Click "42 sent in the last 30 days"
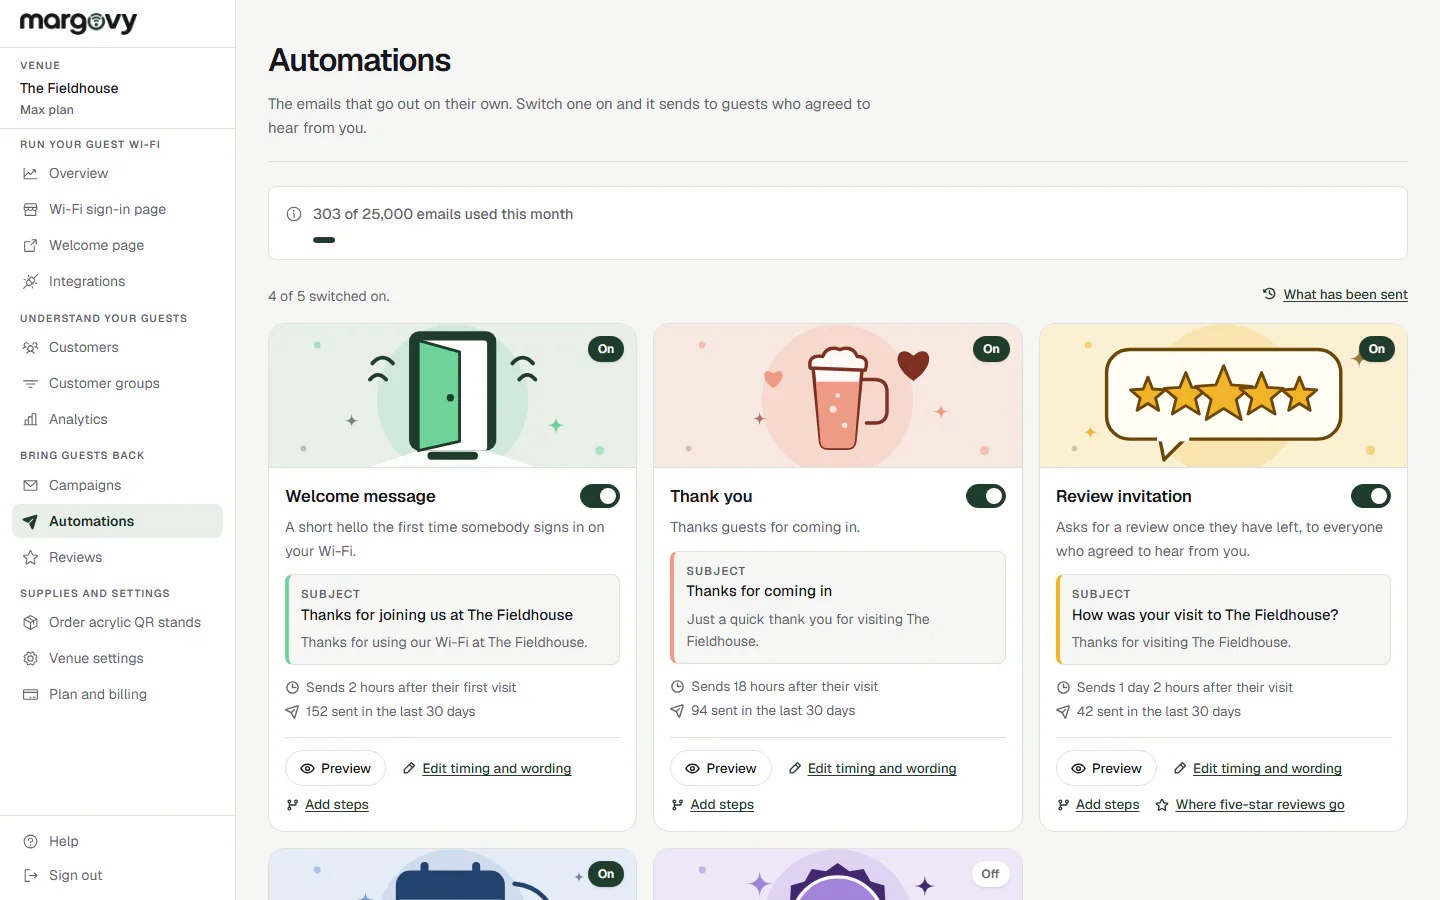 [1159, 712]
